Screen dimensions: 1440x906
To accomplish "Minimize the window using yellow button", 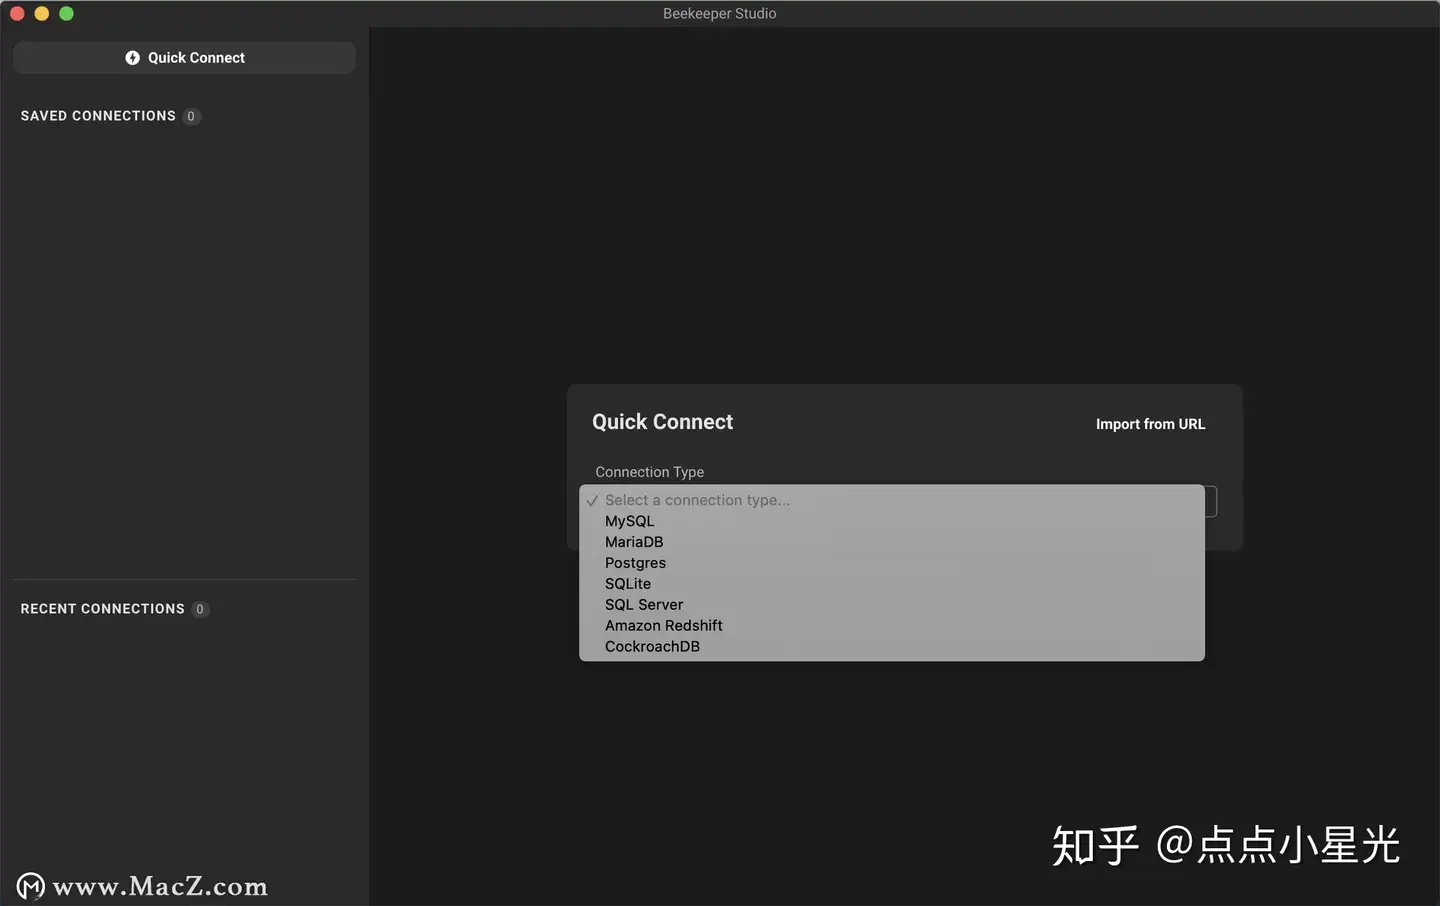I will [42, 13].
